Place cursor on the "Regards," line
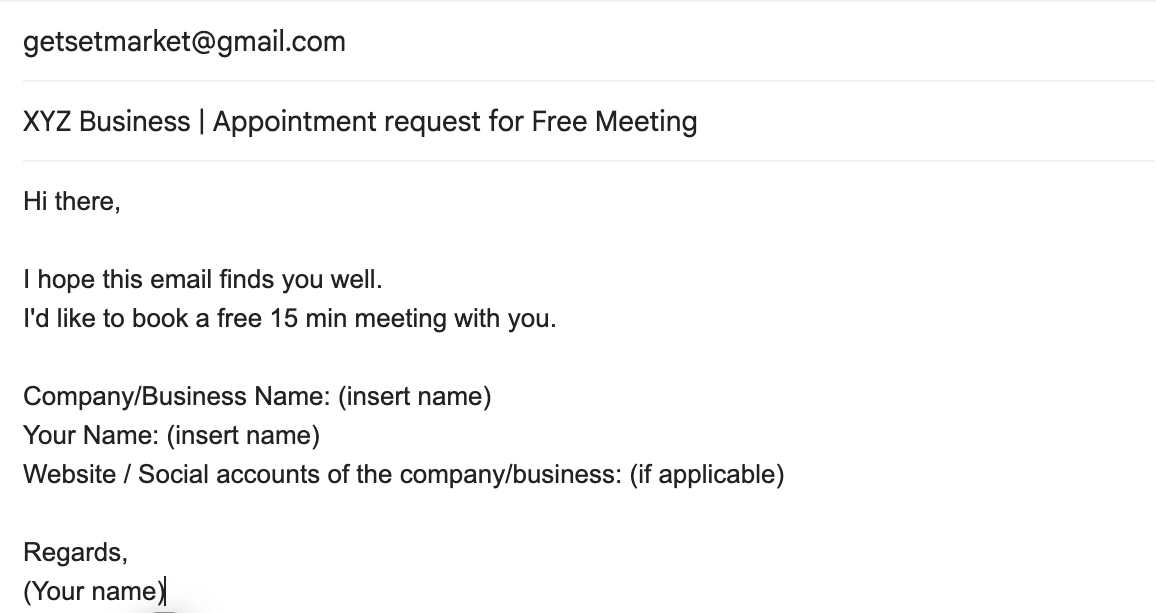Screen dimensions: 1156x613 click(75, 551)
